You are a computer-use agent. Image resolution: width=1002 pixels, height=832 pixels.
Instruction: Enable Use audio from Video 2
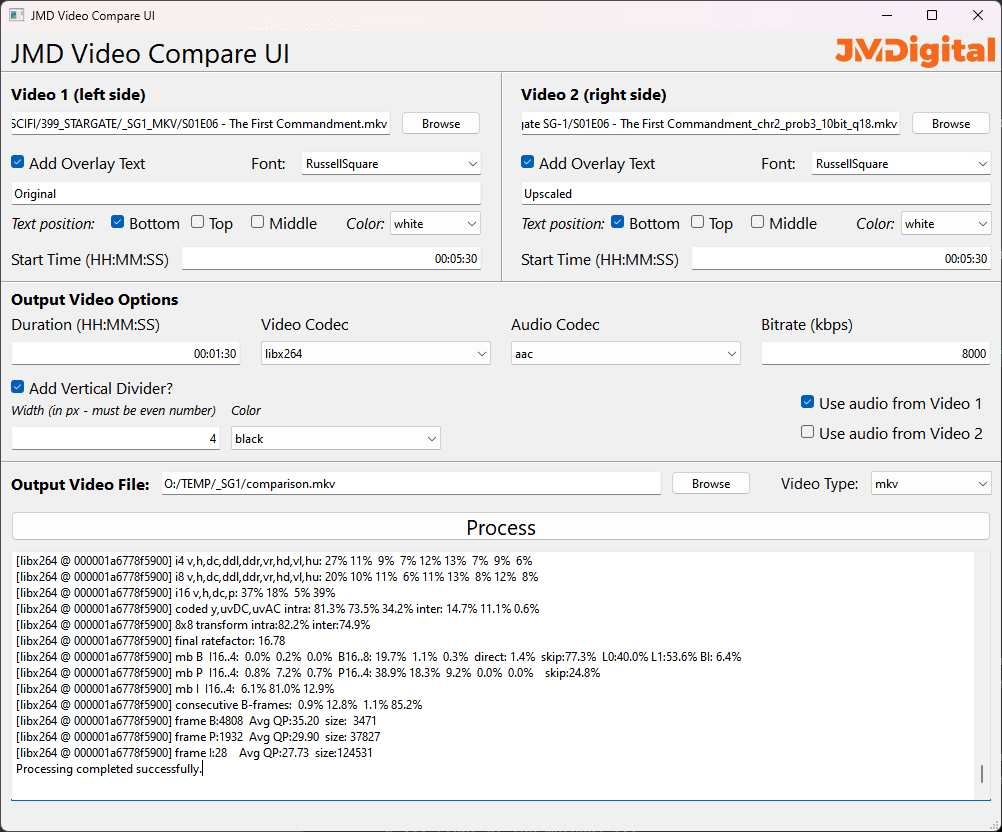(x=807, y=431)
